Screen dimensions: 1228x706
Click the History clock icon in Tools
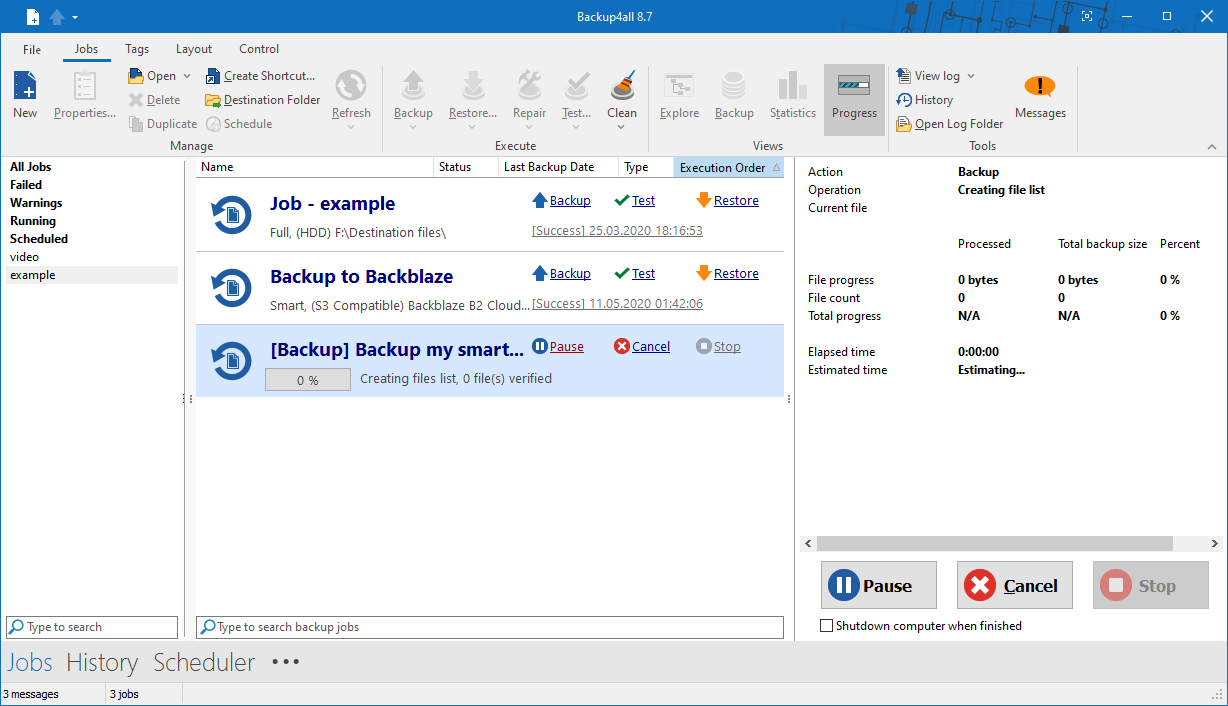[904, 100]
